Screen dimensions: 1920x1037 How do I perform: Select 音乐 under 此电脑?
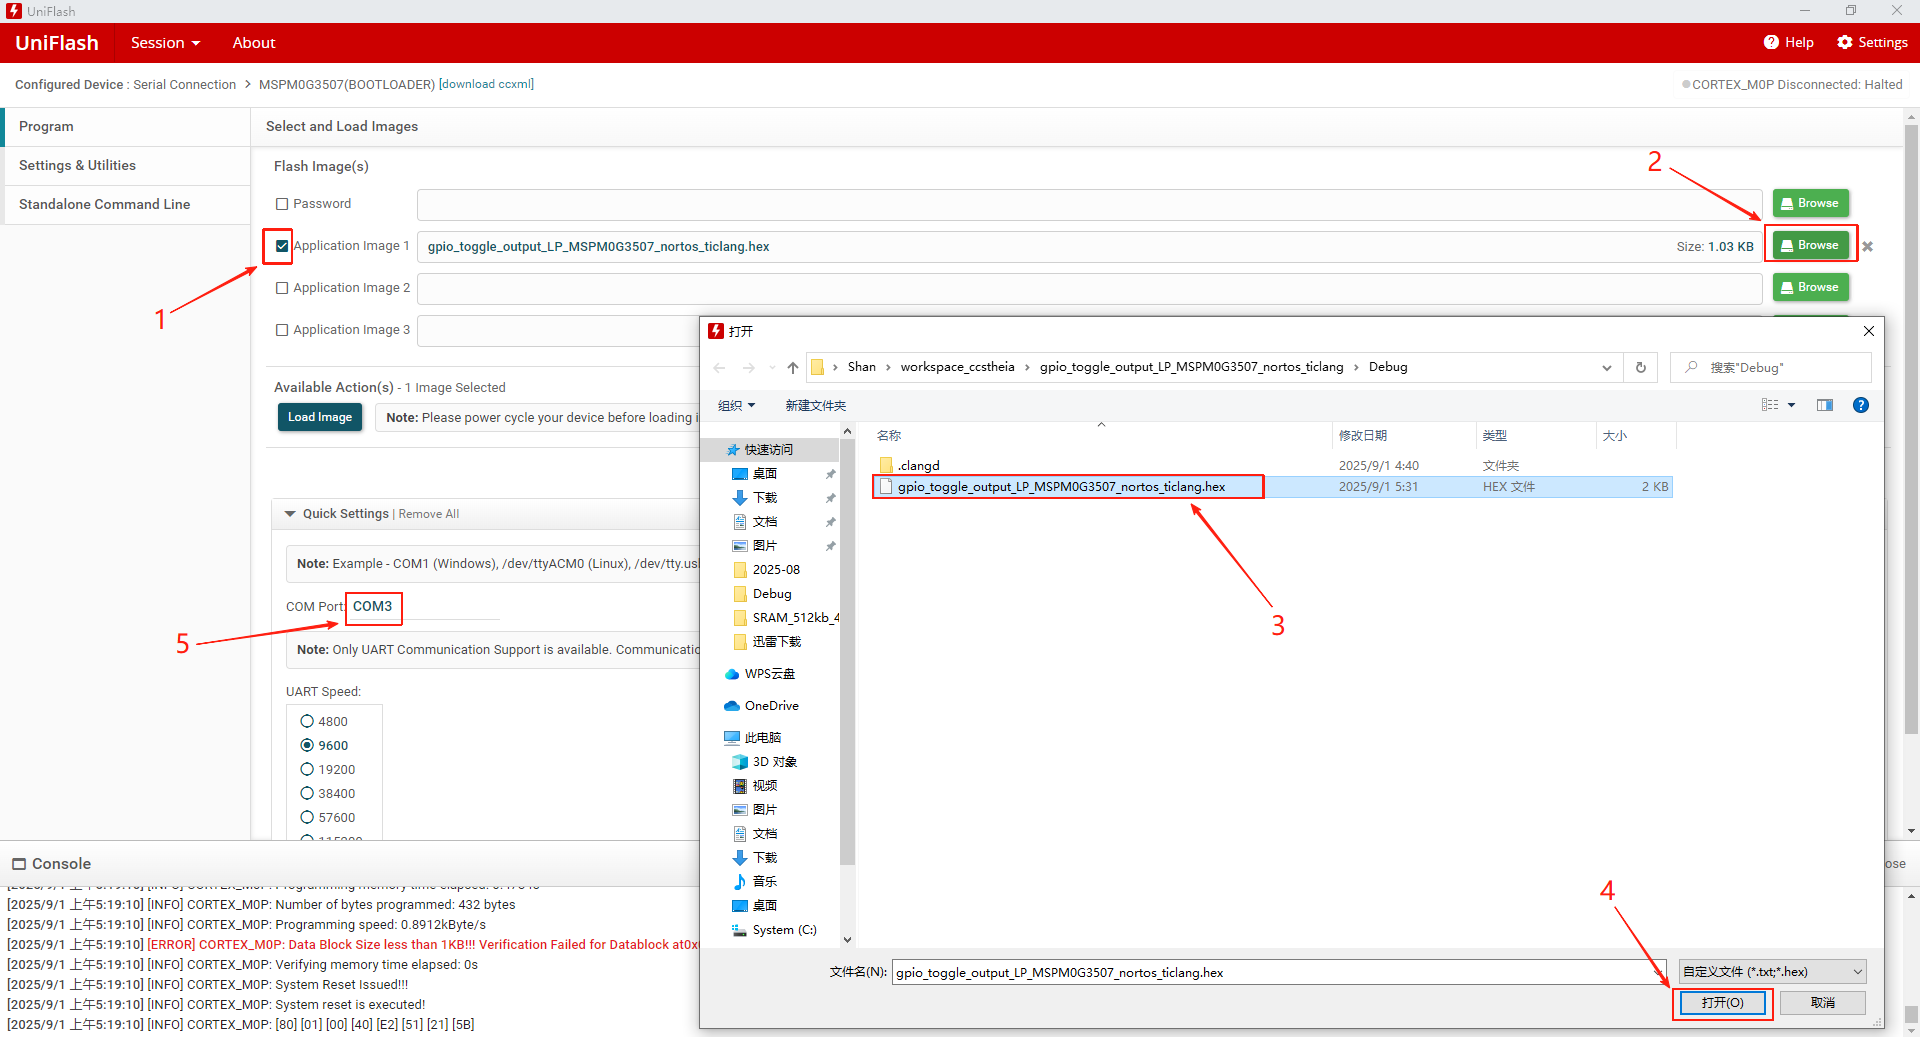[764, 882]
